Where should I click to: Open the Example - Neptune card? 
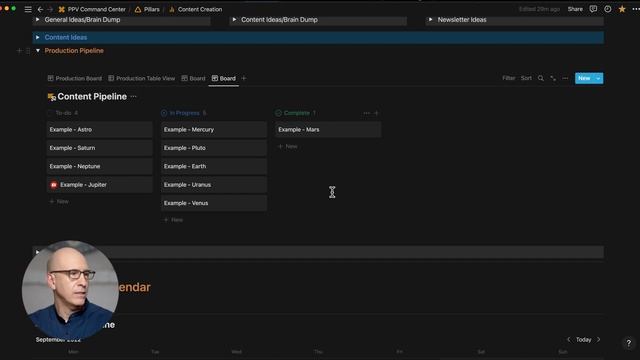tap(100, 166)
